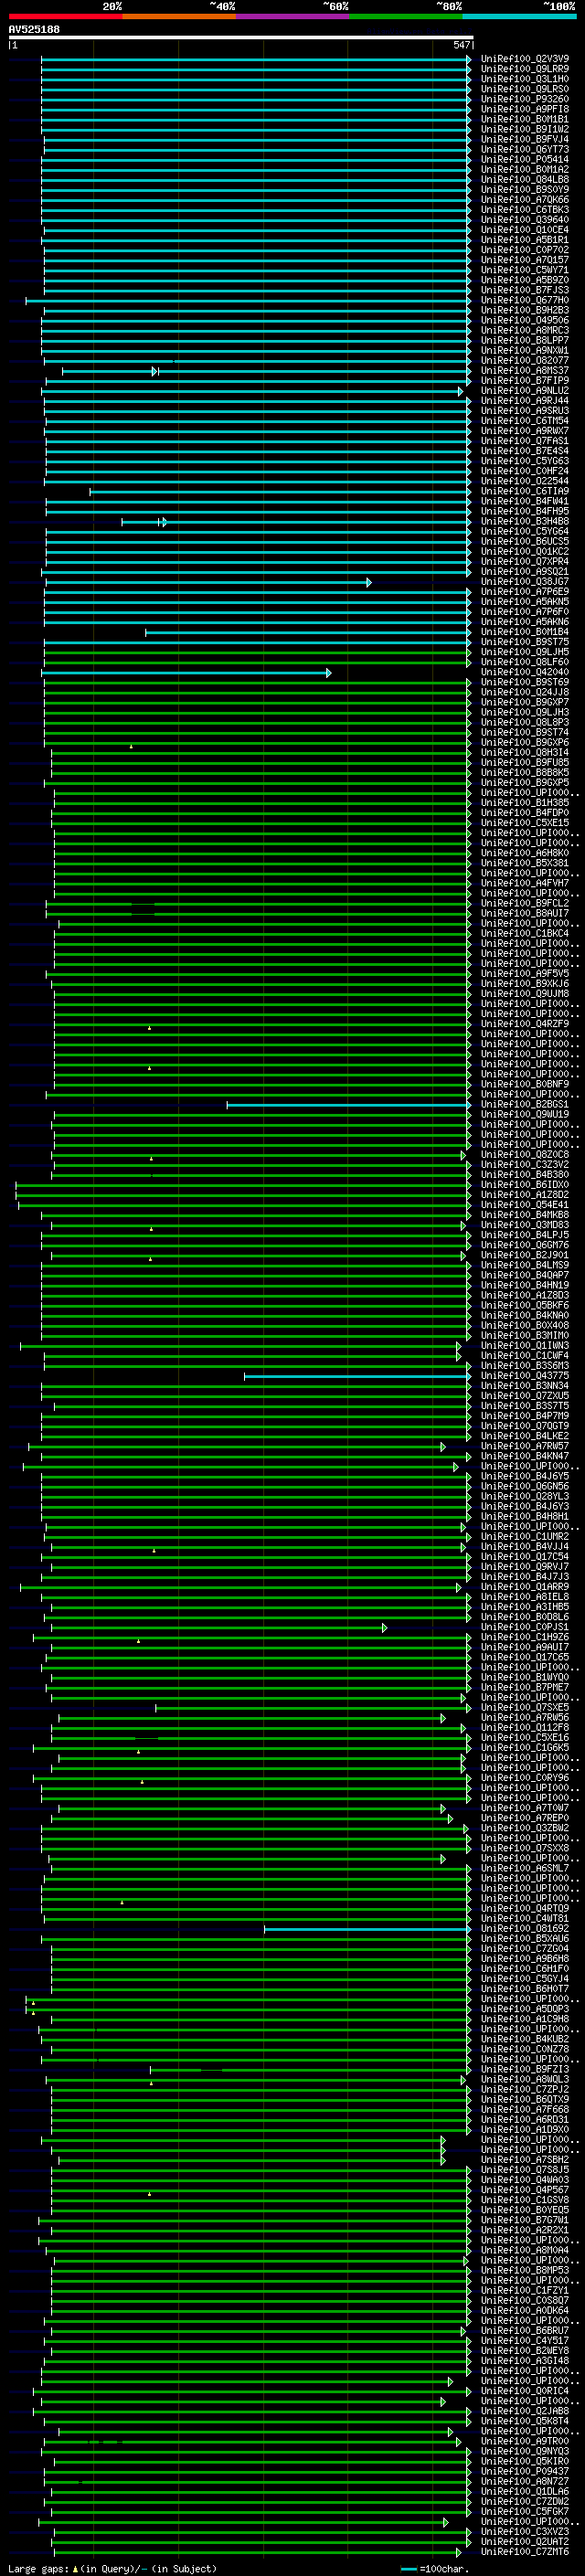Select the UniRef100_Q9WU19 label
This screenshot has width=585, height=2576.
tap(525, 1115)
